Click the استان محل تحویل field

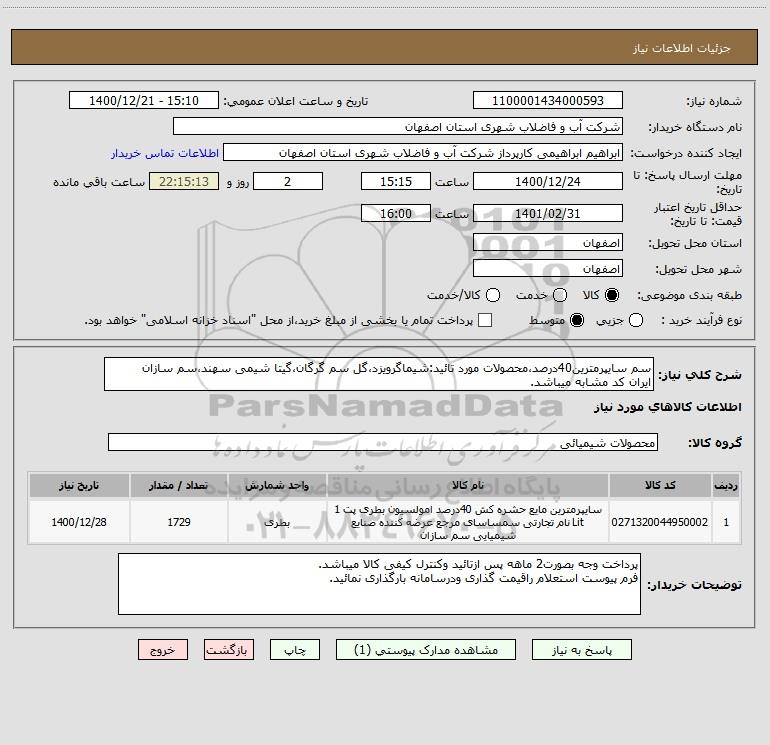[x=548, y=243]
